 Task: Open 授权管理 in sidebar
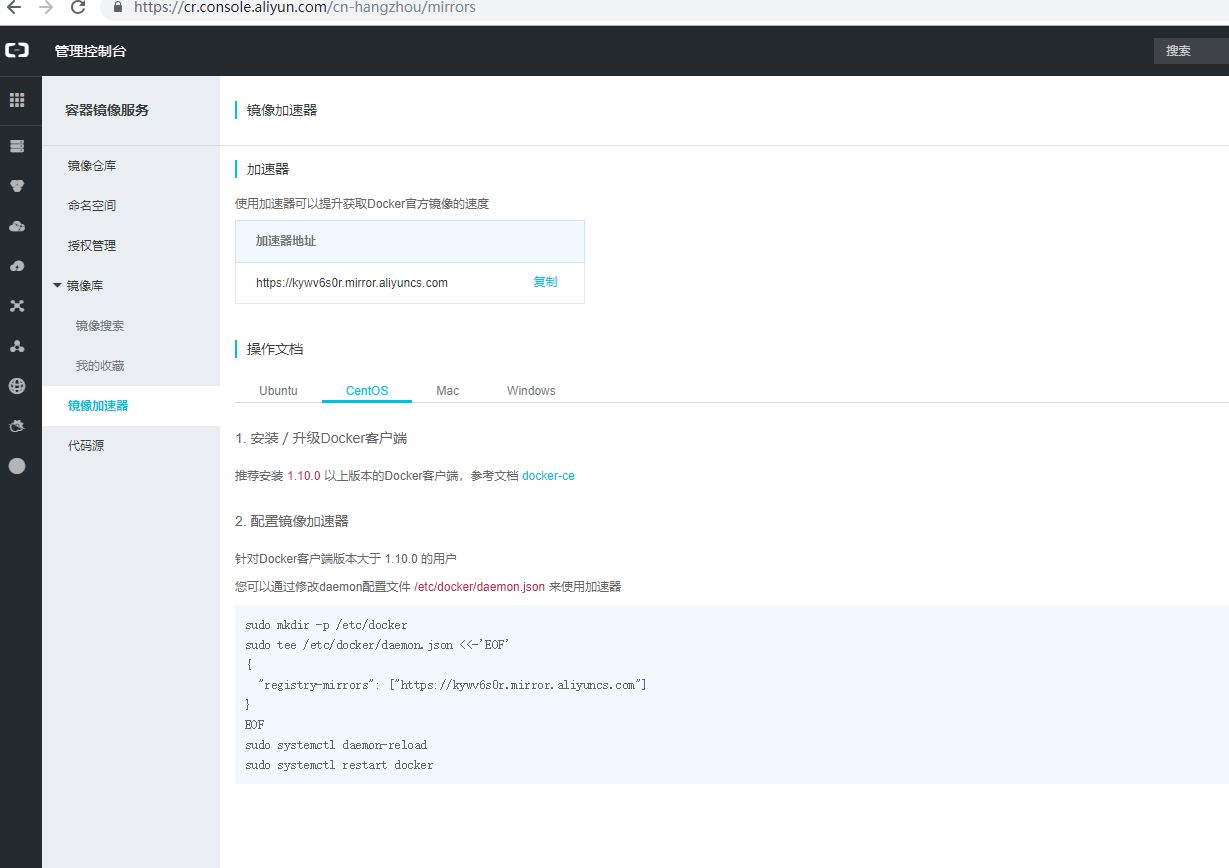click(x=92, y=246)
